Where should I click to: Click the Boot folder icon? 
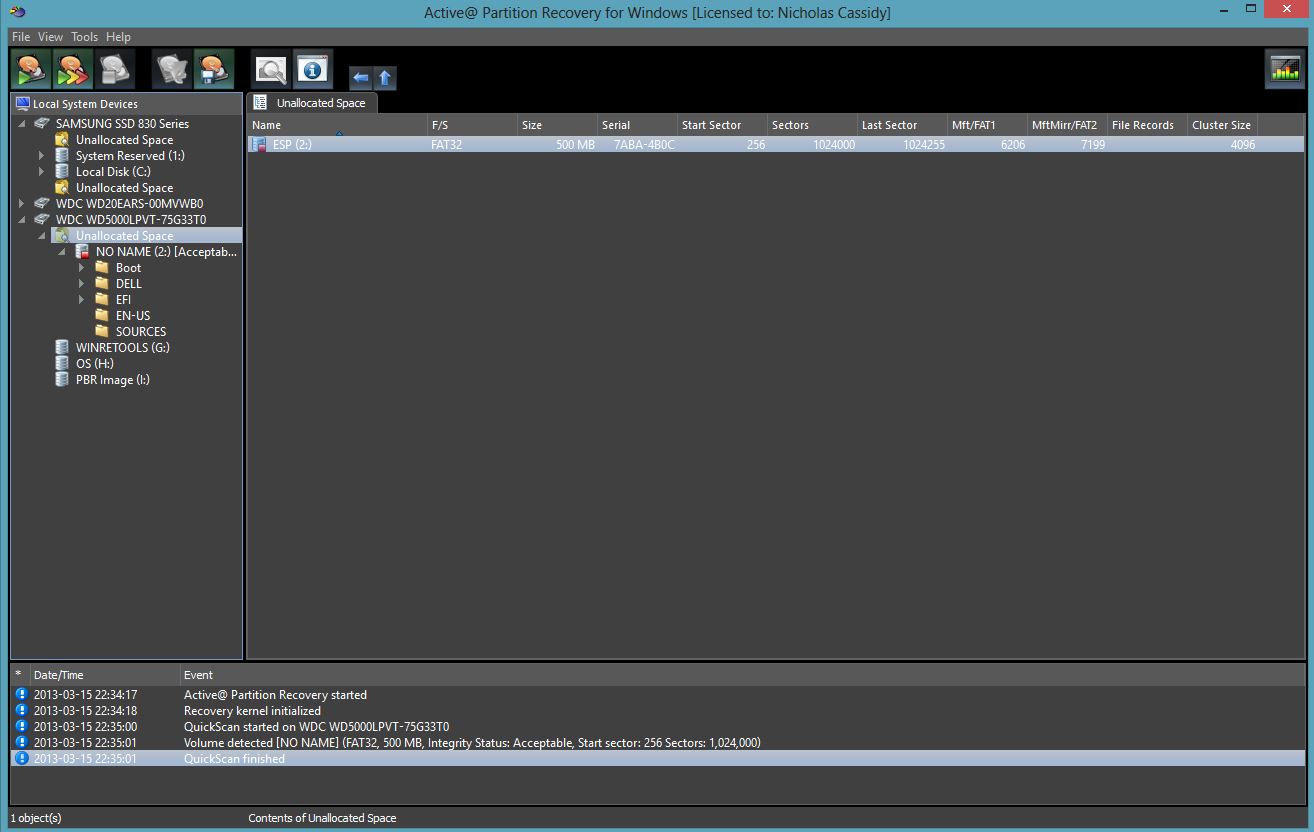click(102, 268)
